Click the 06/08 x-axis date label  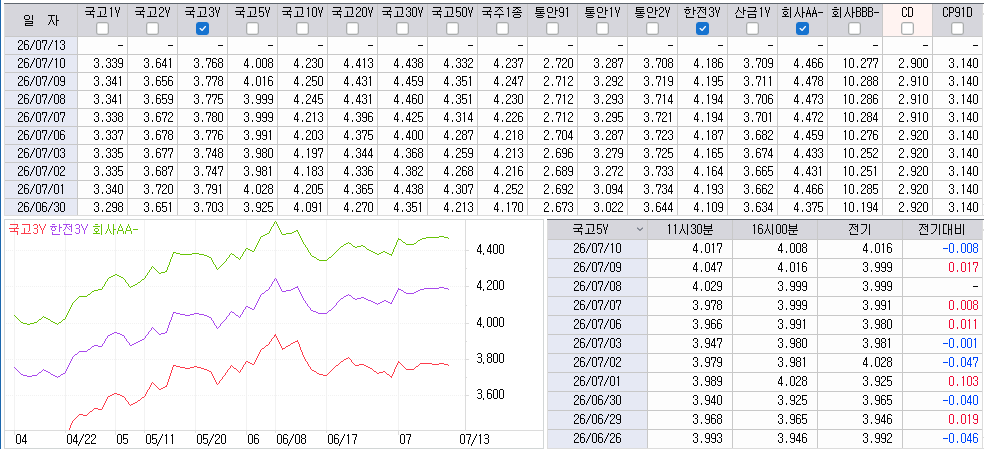291,438
